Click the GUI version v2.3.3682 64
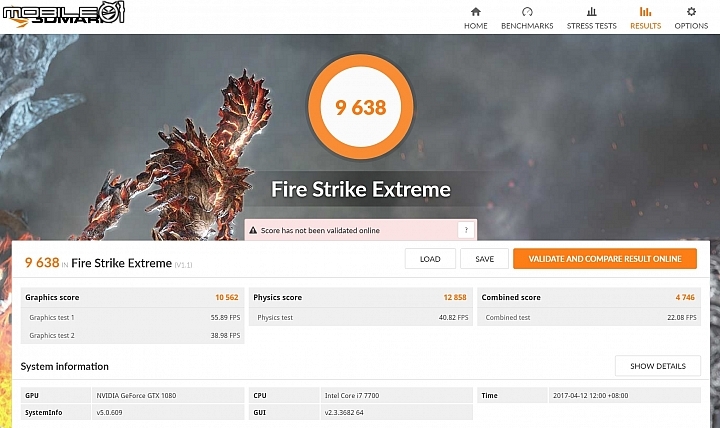The height and width of the screenshot is (428, 720). click(344, 412)
